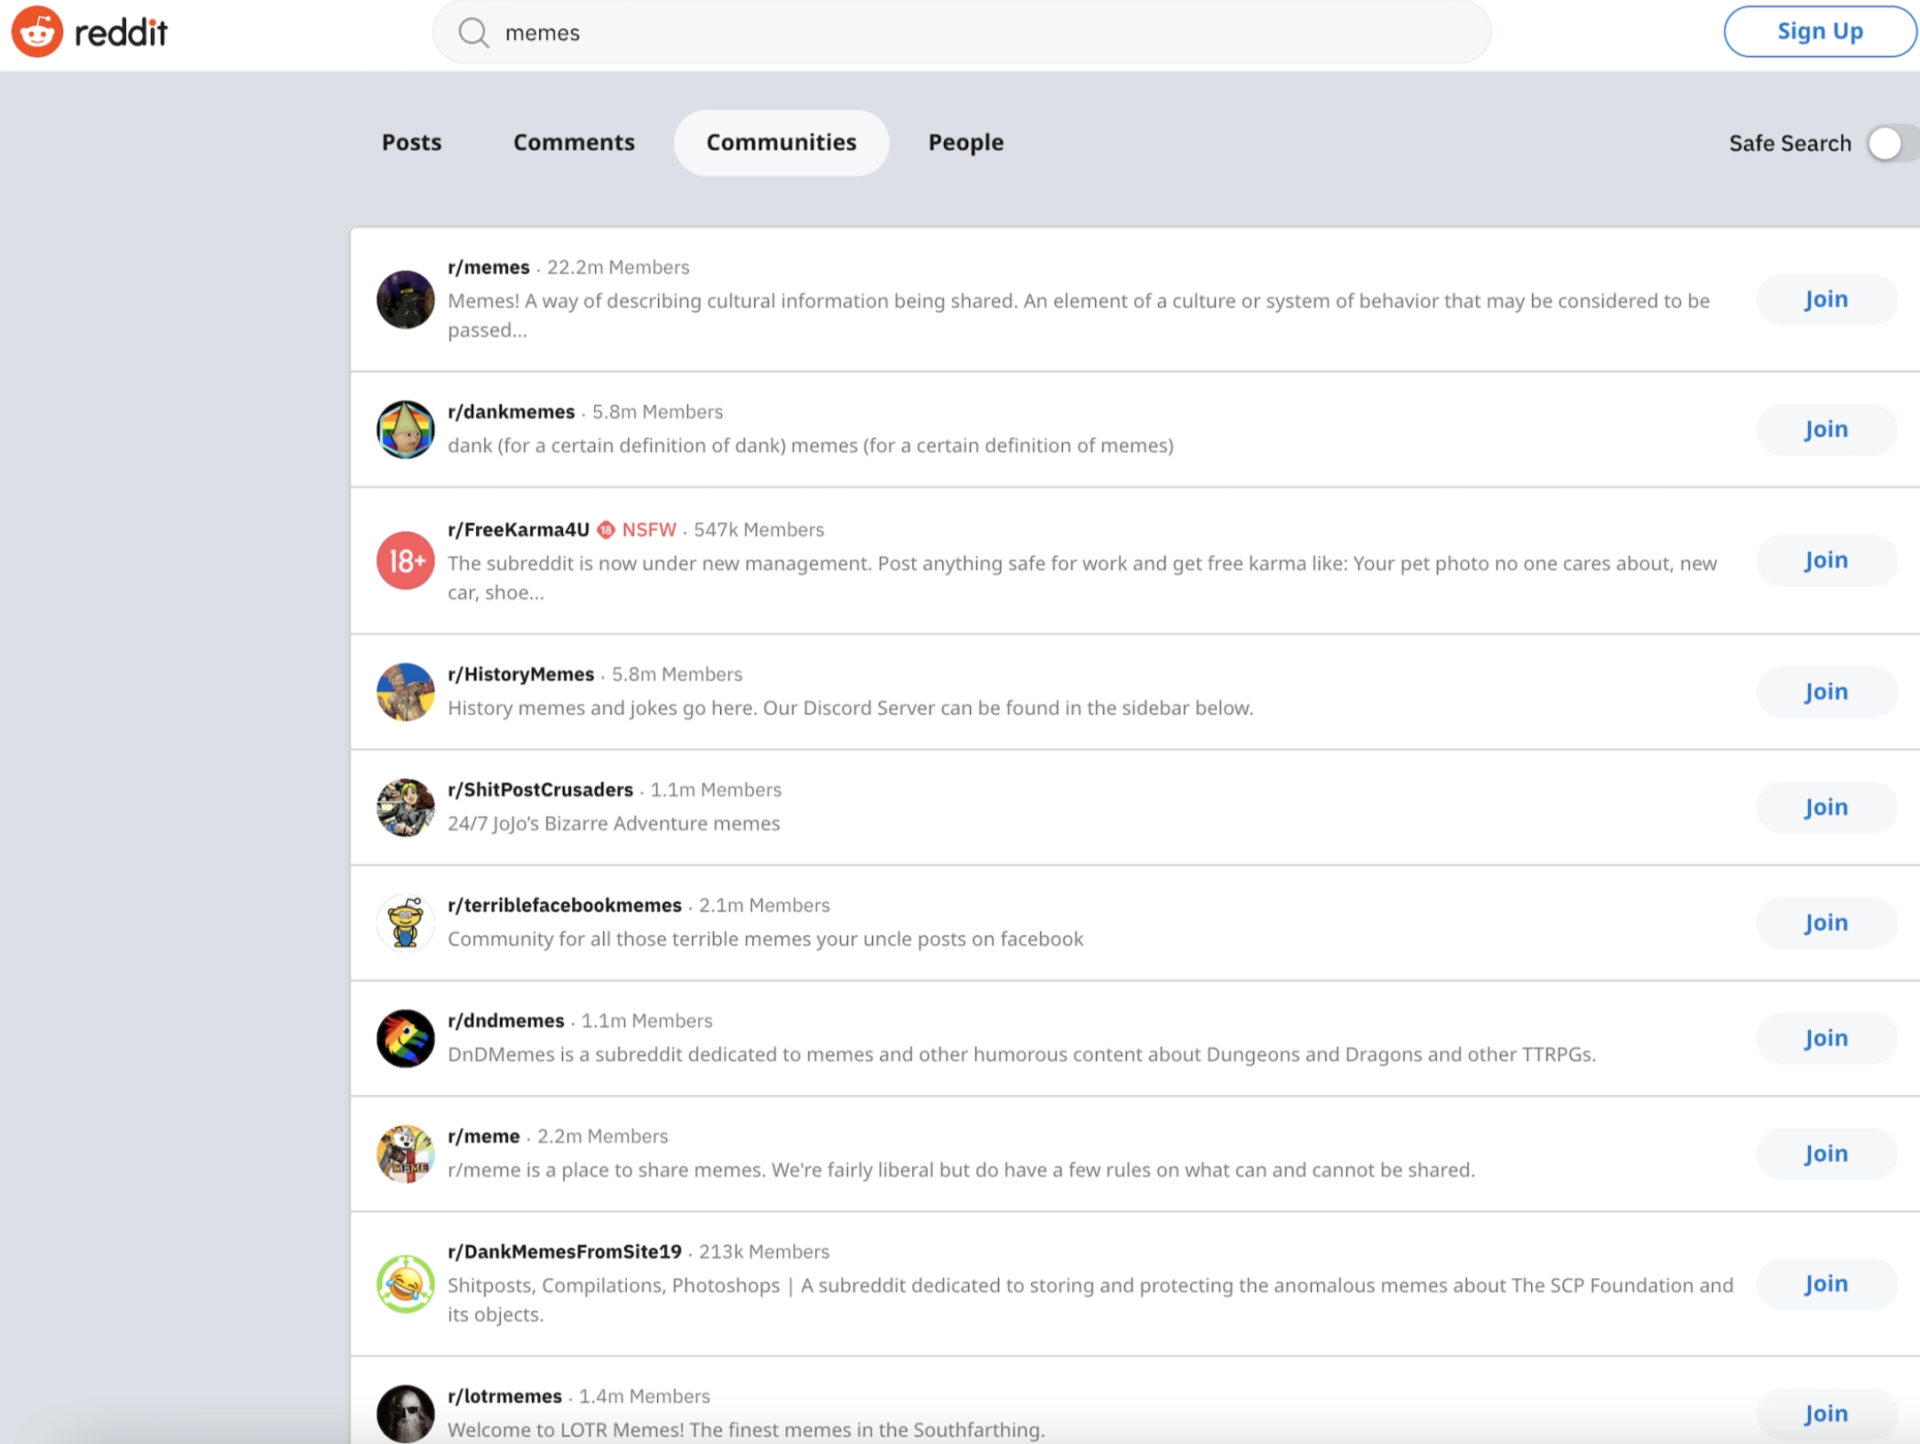1920x1444 pixels.
Task: Click the 'History memes and jokes go here' description
Action: (x=850, y=708)
